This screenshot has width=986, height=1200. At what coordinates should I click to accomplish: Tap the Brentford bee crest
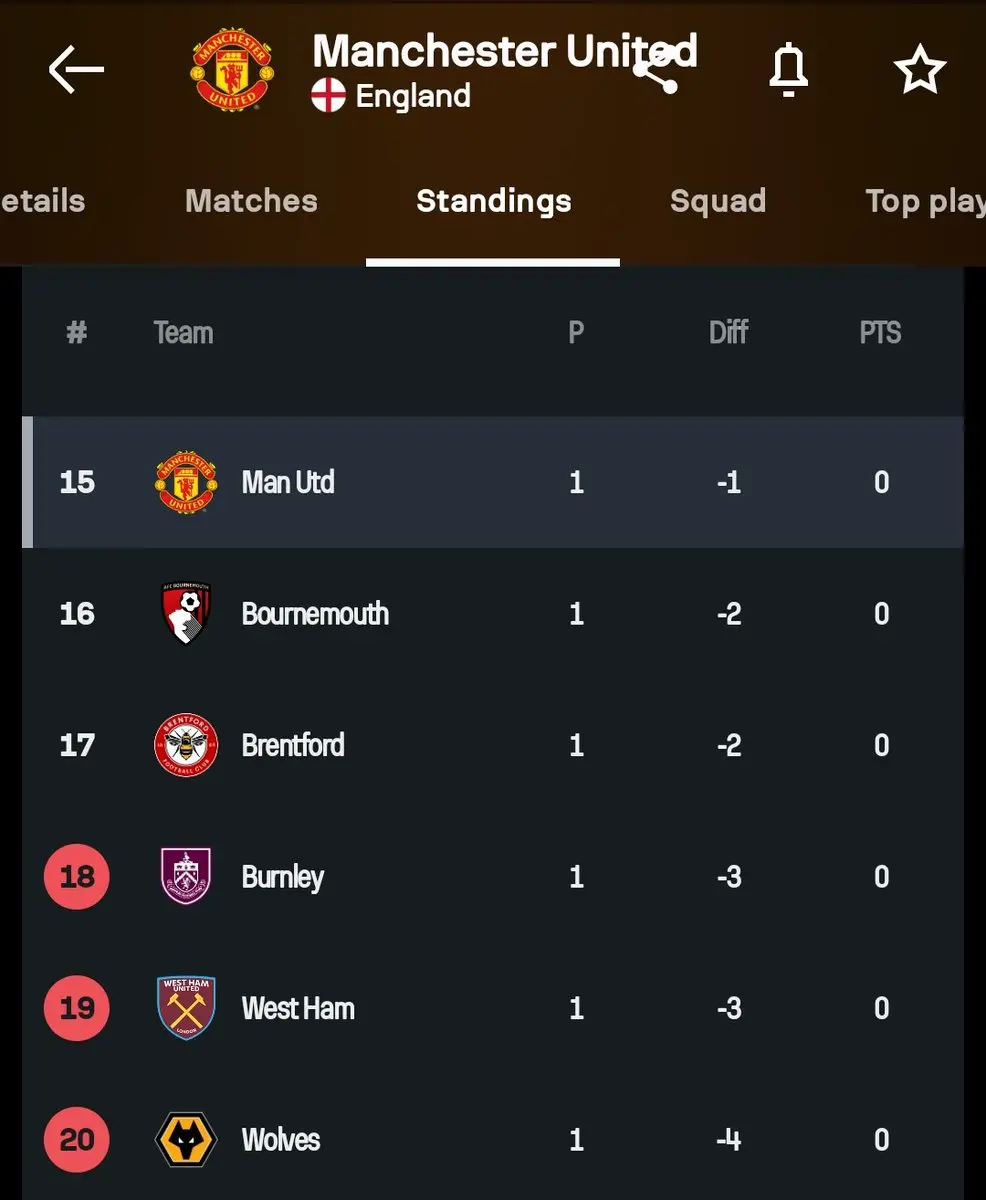pyautogui.click(x=186, y=745)
